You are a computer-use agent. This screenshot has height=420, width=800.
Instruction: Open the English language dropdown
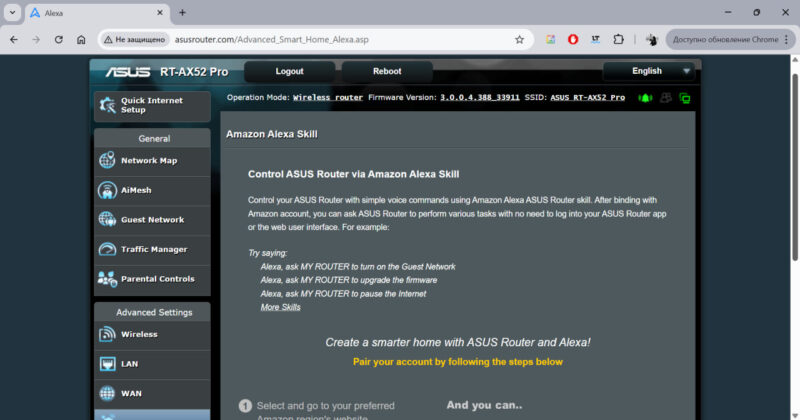[648, 71]
